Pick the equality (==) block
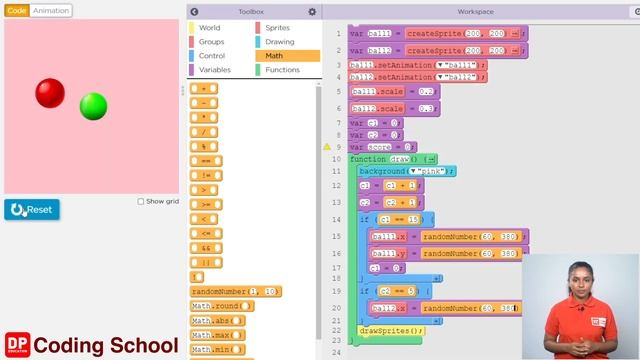Viewport: 640px width, 360px height. click(x=206, y=161)
